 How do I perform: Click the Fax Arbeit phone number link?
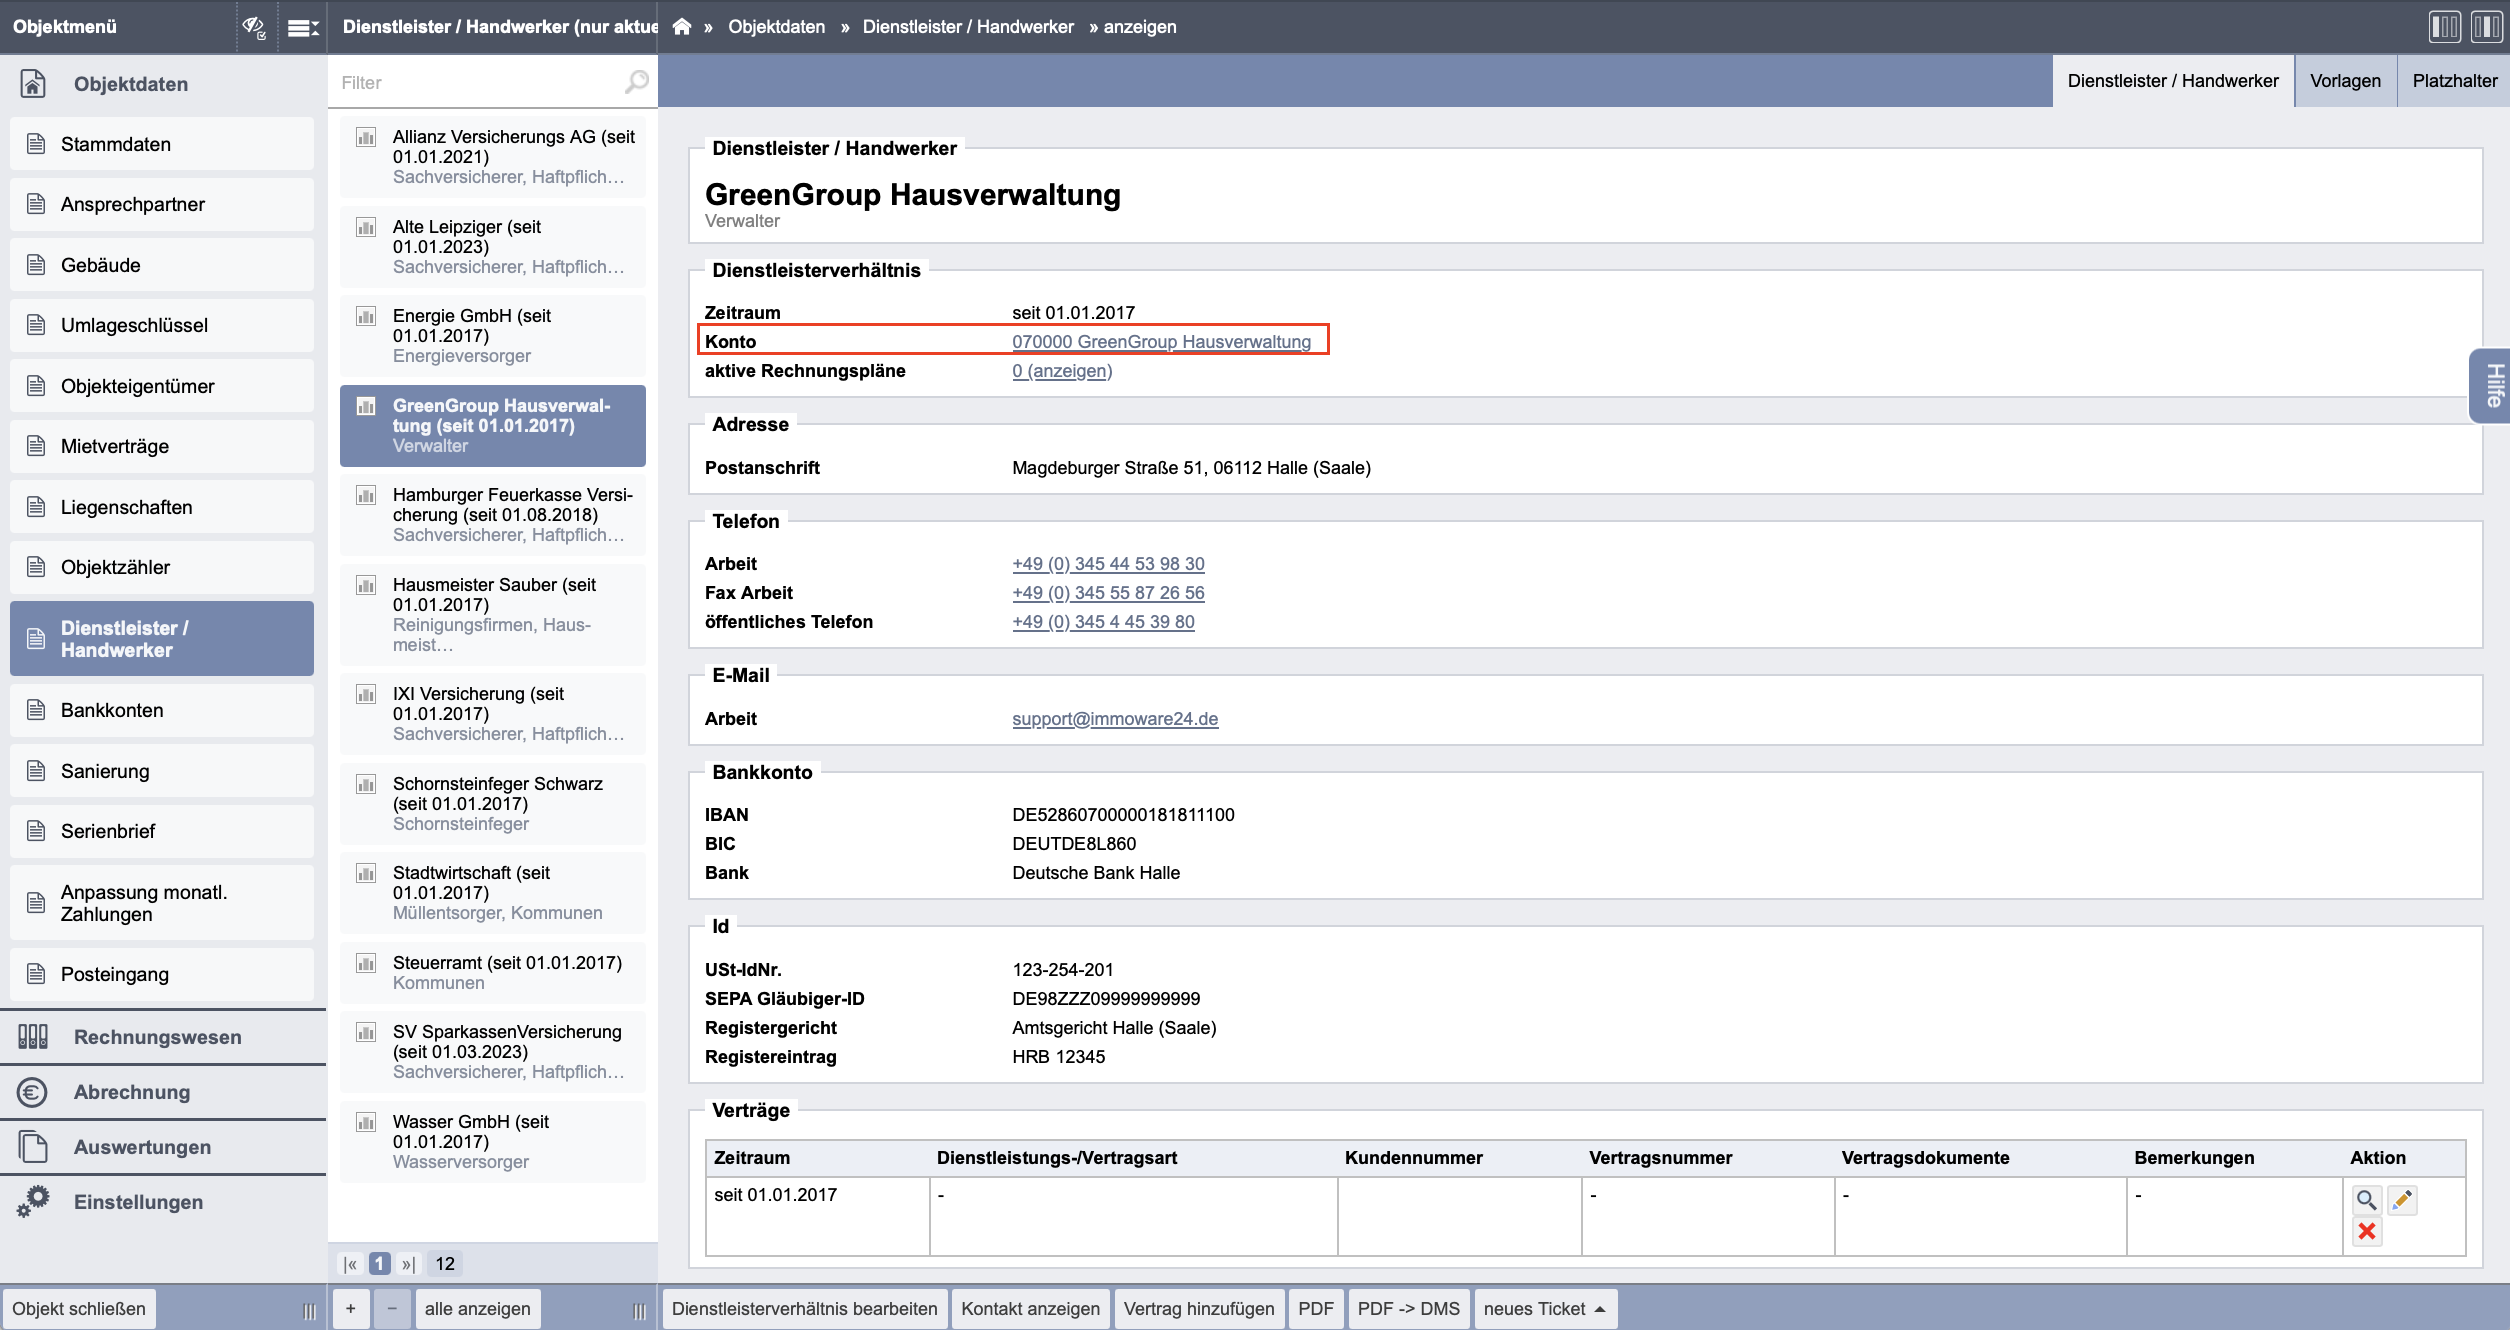tap(1108, 593)
